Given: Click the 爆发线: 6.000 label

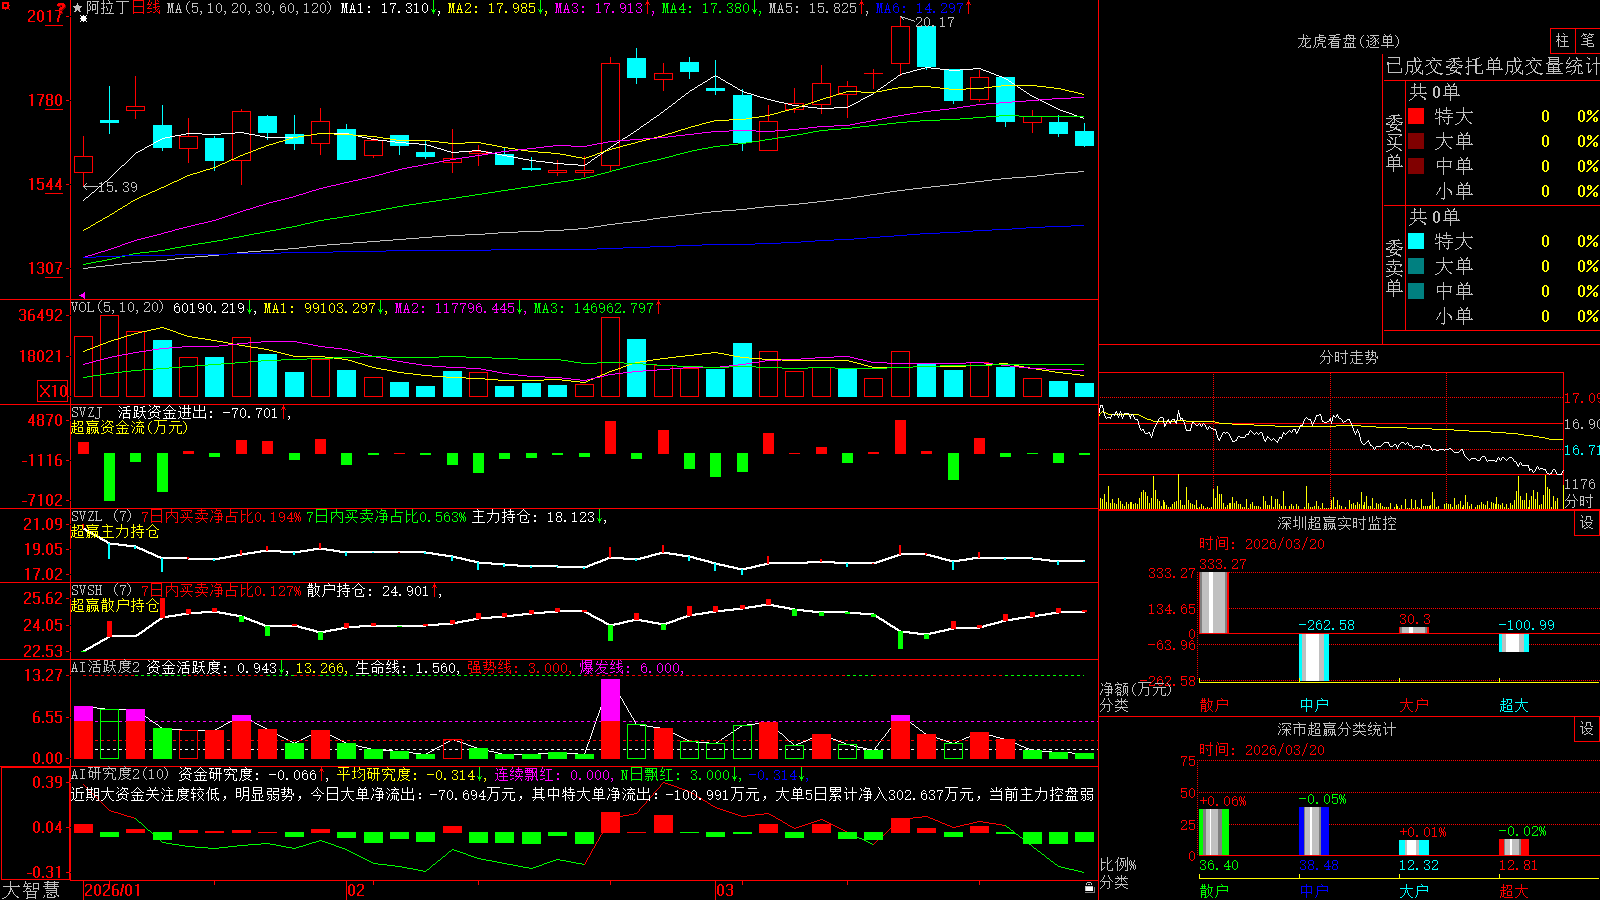Looking at the screenshot, I should tap(633, 667).
